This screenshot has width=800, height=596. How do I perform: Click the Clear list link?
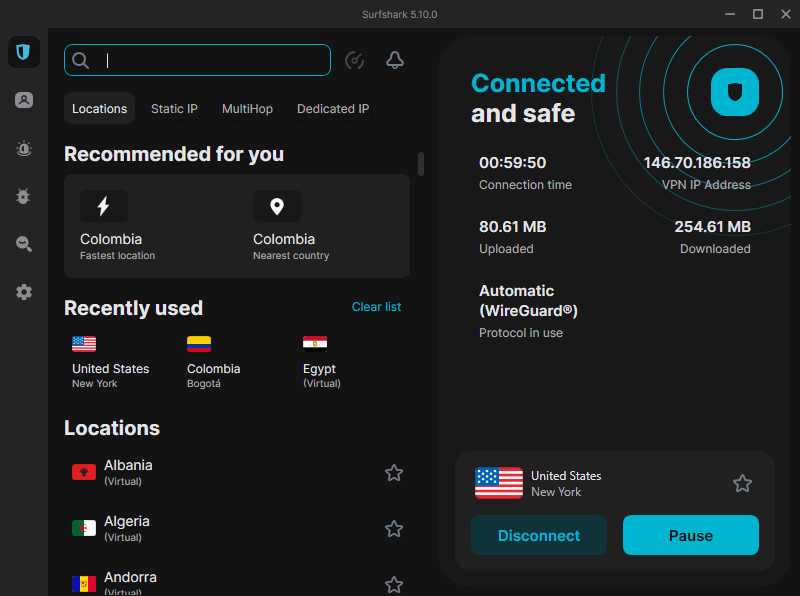[x=376, y=307]
